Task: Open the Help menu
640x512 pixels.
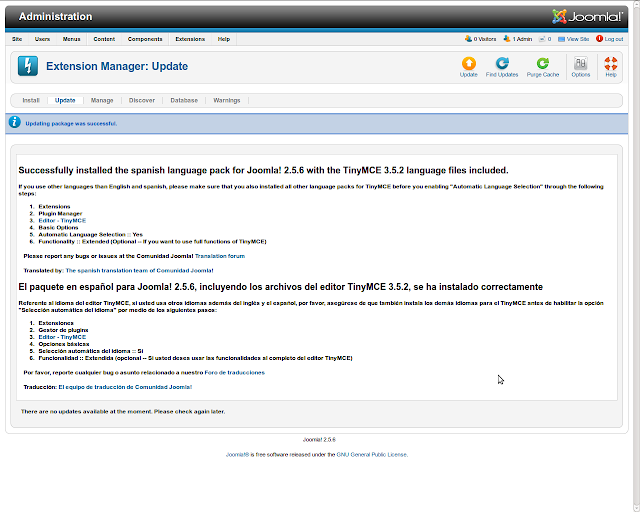Action: pos(224,39)
